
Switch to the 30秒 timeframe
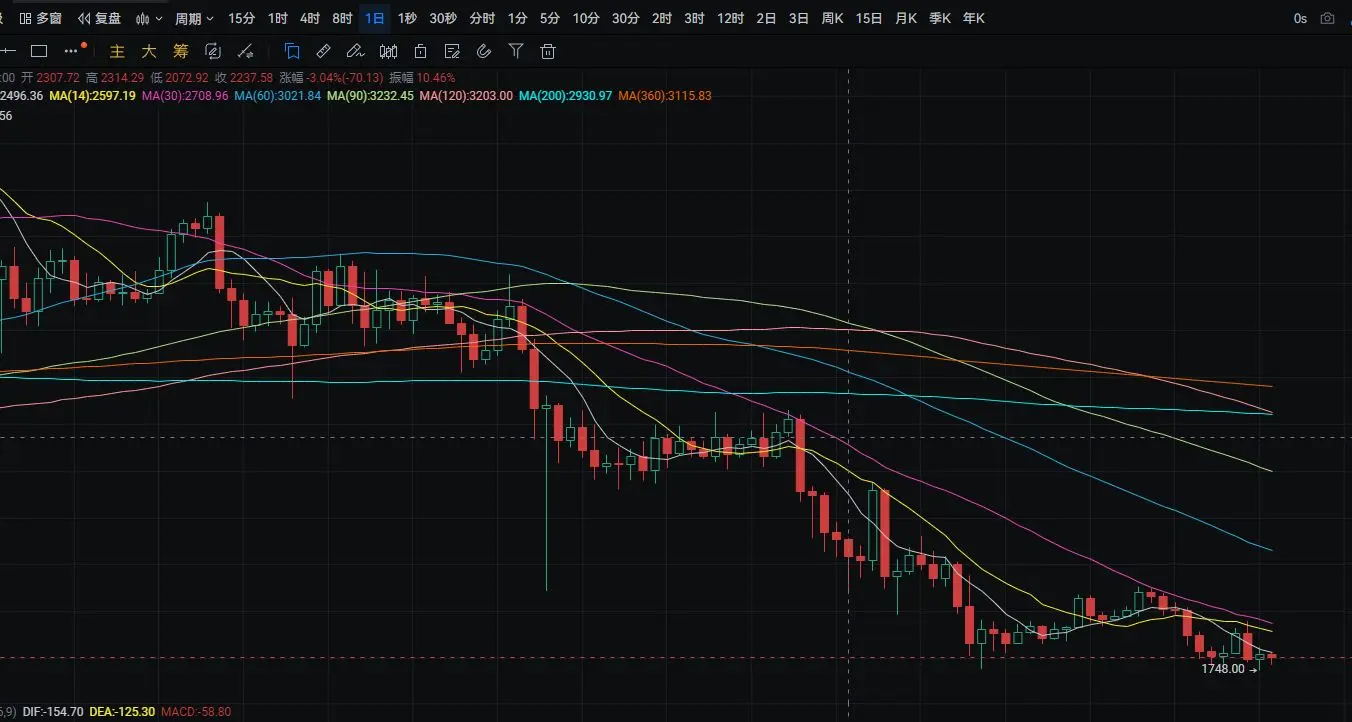pyautogui.click(x=443, y=18)
